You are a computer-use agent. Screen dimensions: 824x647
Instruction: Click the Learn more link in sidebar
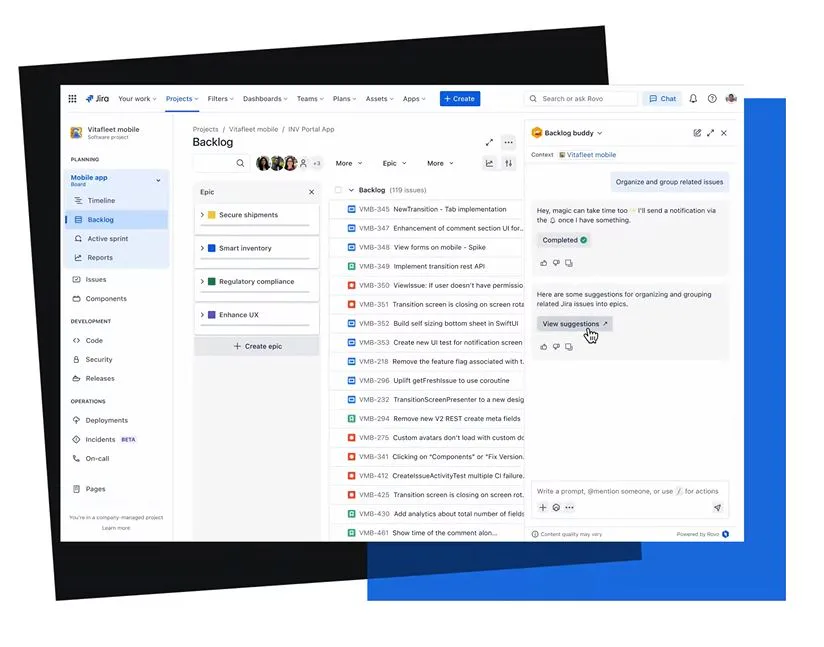coord(116,528)
